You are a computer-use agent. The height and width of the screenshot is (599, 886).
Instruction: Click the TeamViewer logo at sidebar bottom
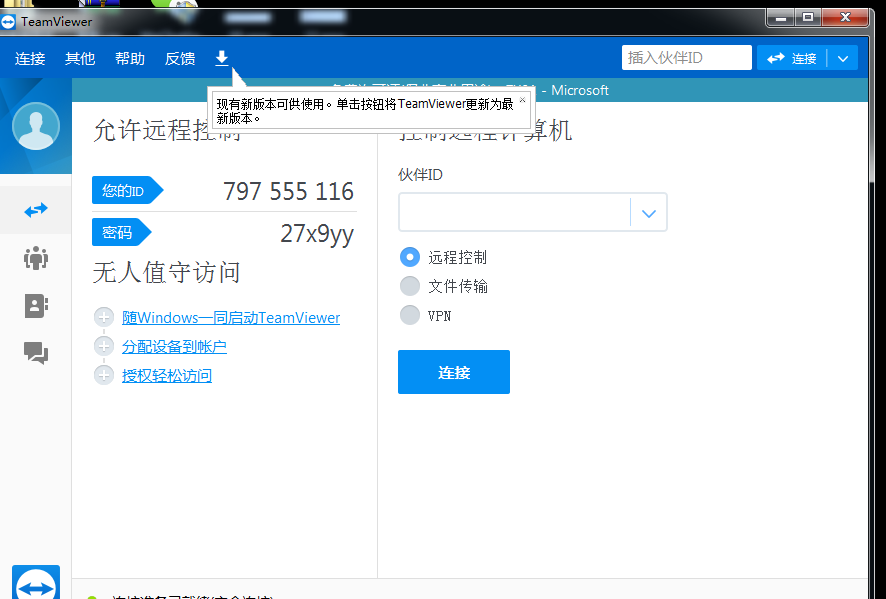(x=36, y=582)
